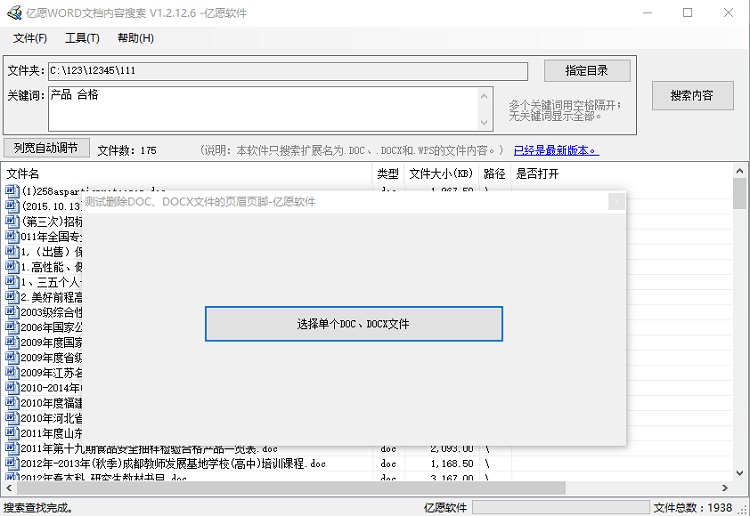The width and height of the screenshot is (750, 516).
Task: Maximize the main application window
Action: [x=687, y=13]
